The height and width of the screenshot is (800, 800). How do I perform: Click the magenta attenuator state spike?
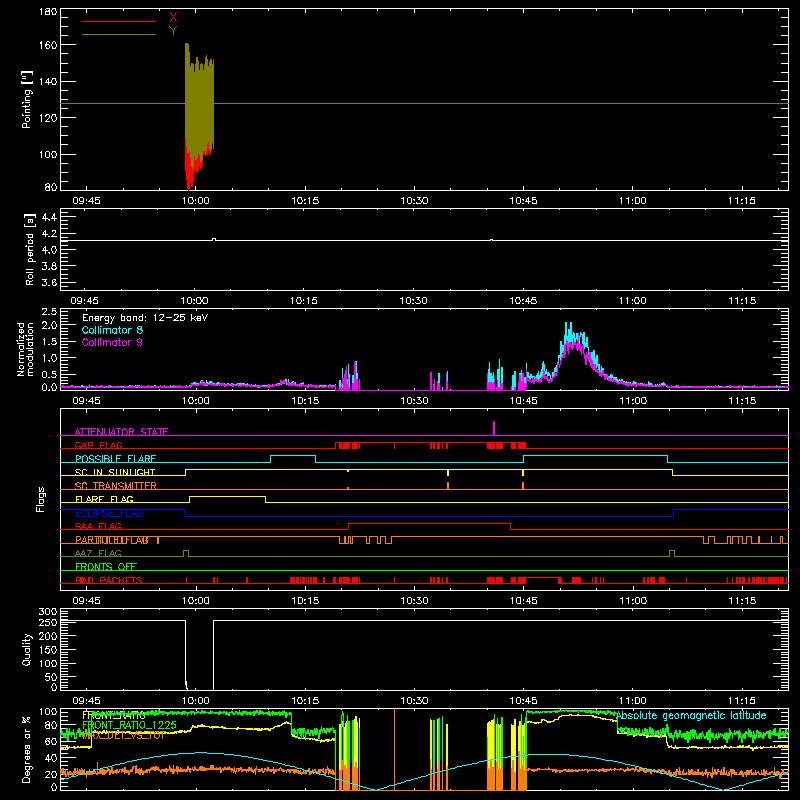(494, 428)
